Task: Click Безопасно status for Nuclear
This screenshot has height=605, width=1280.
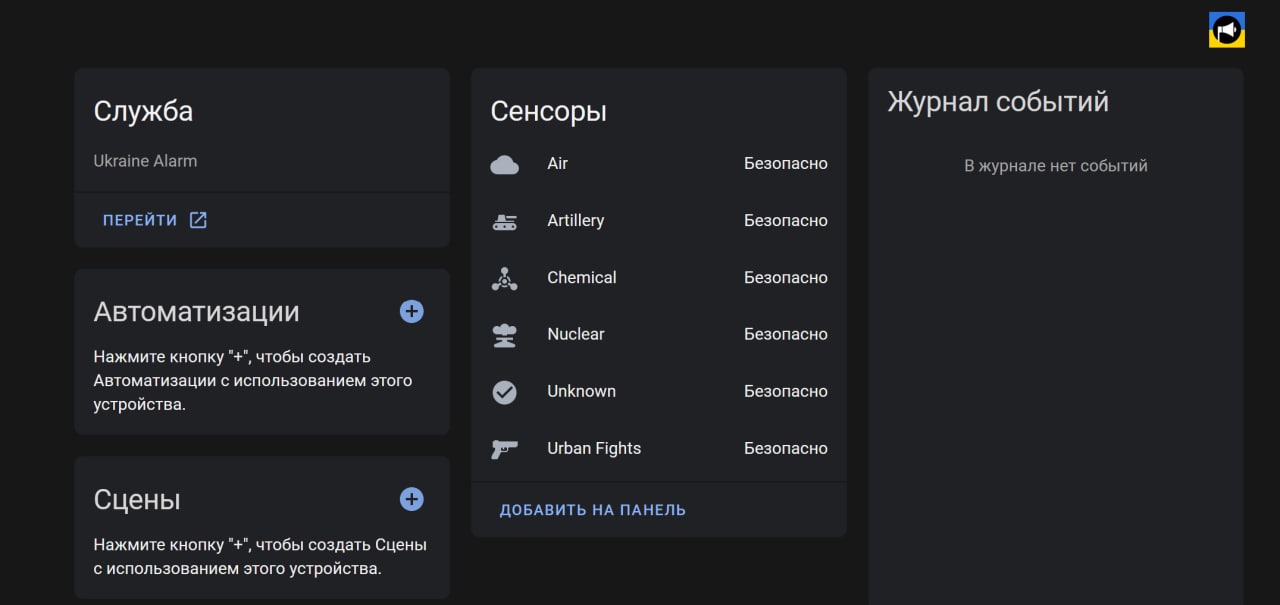Action: point(786,335)
